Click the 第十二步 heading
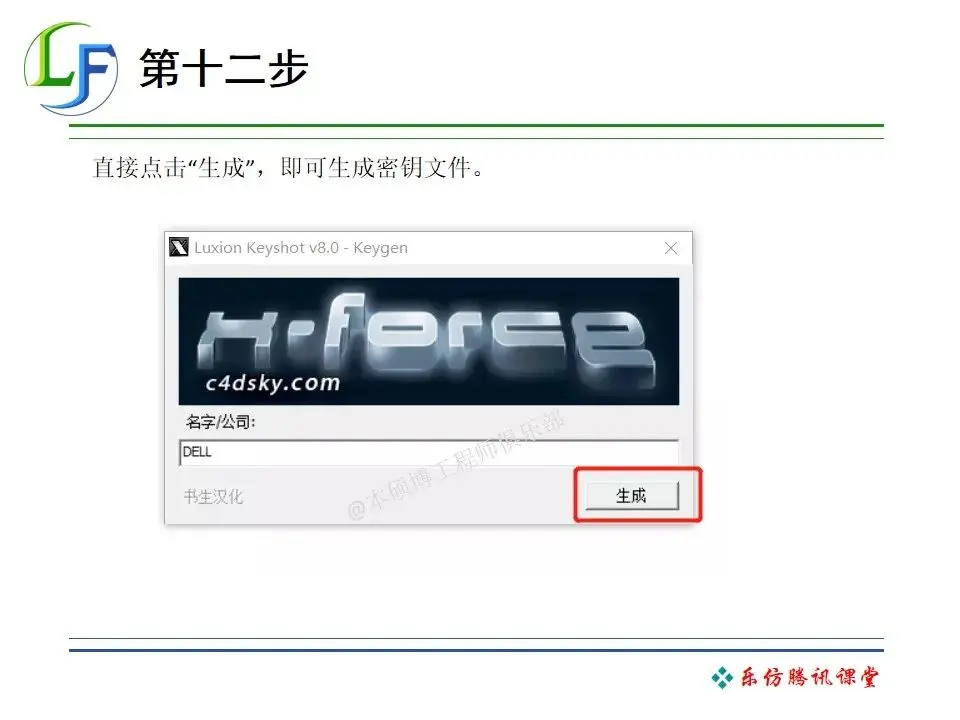 (x=223, y=68)
